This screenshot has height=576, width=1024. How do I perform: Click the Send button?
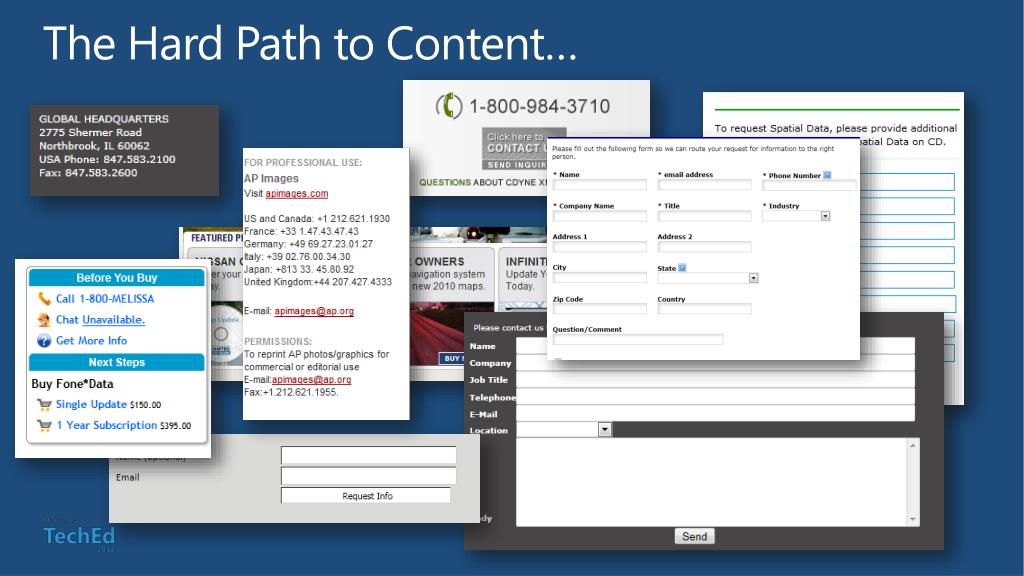tap(694, 536)
